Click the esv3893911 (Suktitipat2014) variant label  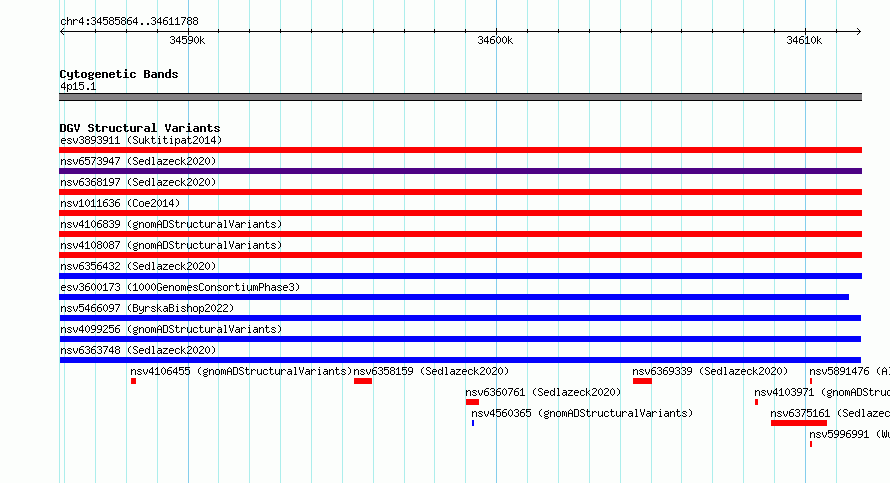(141, 140)
